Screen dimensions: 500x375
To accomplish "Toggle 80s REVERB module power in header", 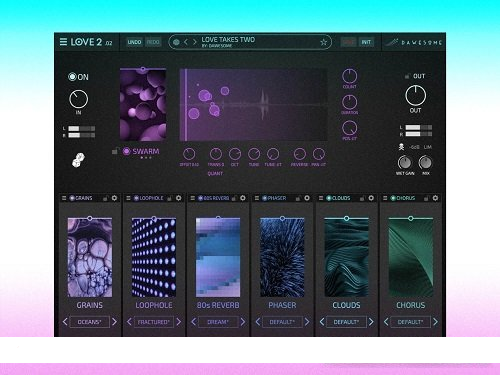I will click(200, 198).
